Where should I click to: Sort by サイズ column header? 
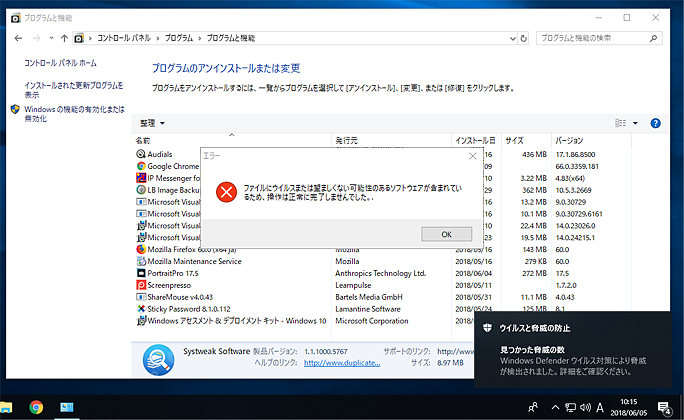click(x=514, y=140)
